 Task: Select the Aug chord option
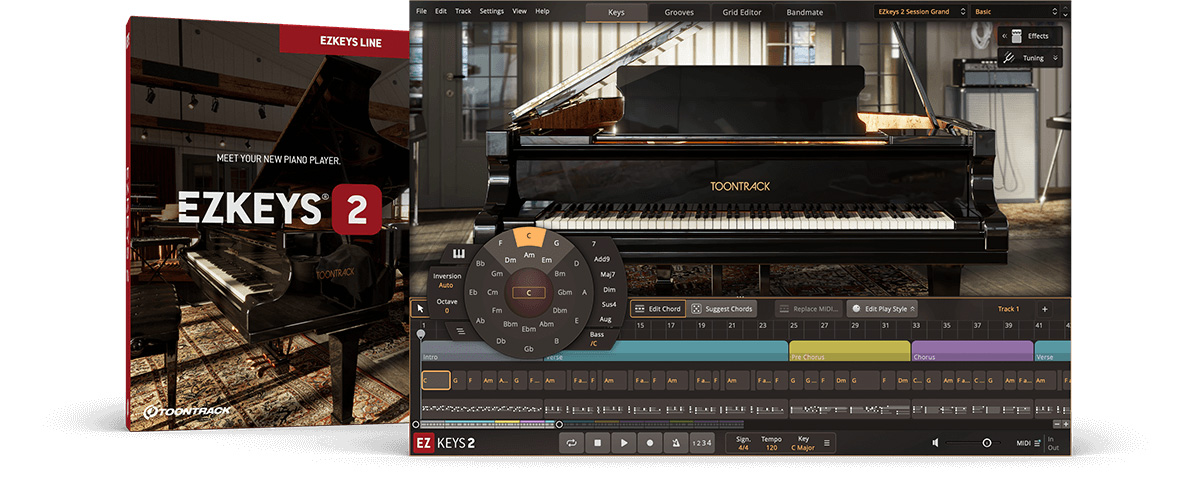605,319
